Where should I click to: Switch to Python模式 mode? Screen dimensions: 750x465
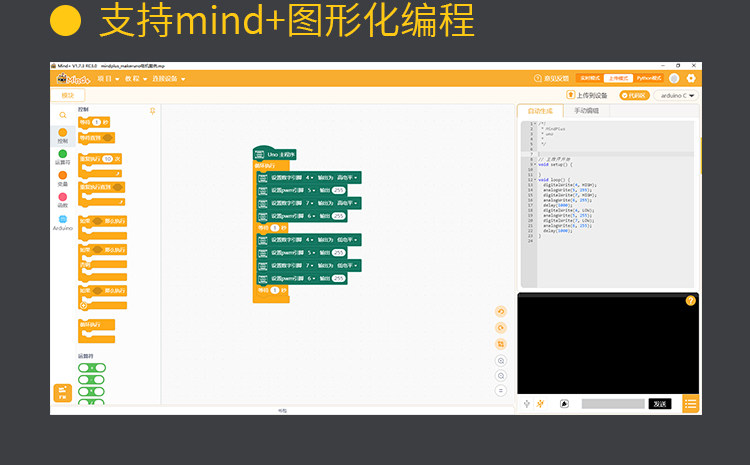point(648,78)
